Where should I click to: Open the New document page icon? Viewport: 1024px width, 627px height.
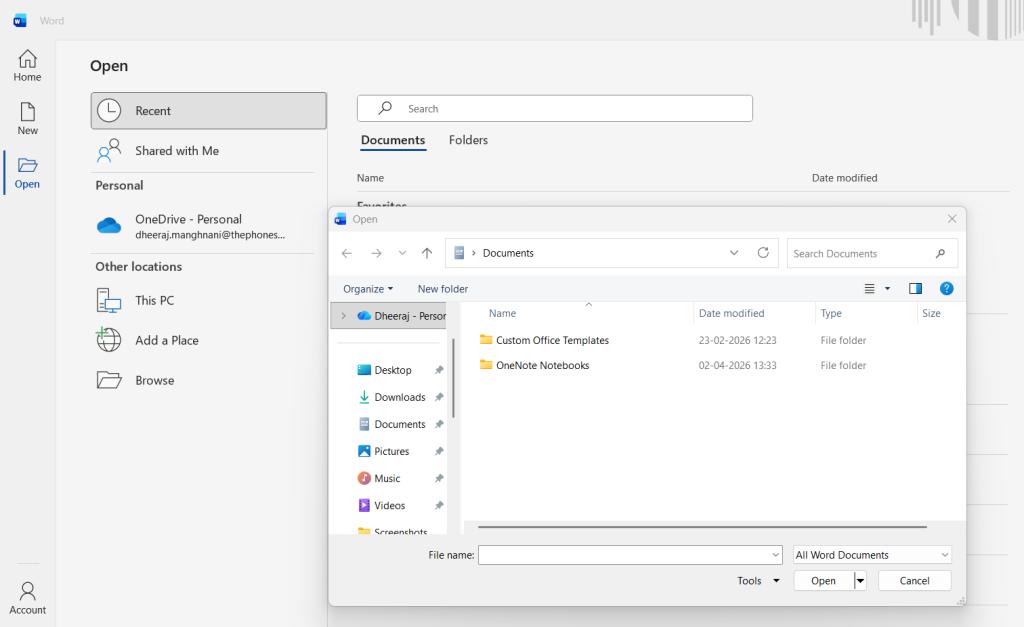pyautogui.click(x=27, y=112)
